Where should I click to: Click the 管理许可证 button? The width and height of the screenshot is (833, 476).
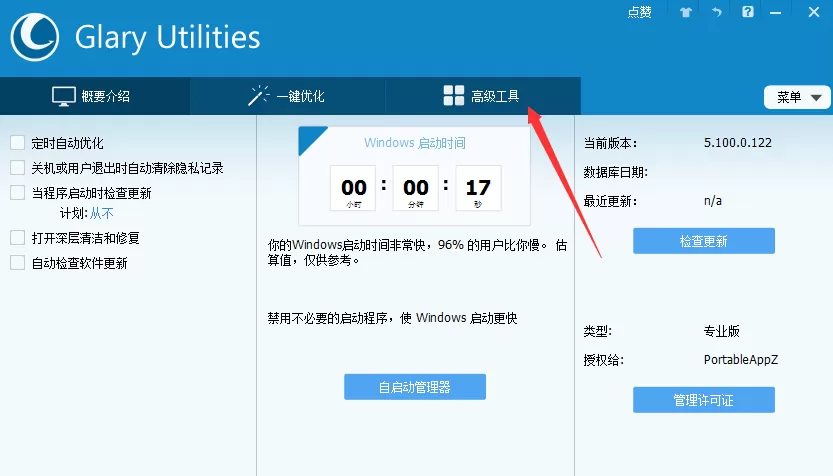704,400
